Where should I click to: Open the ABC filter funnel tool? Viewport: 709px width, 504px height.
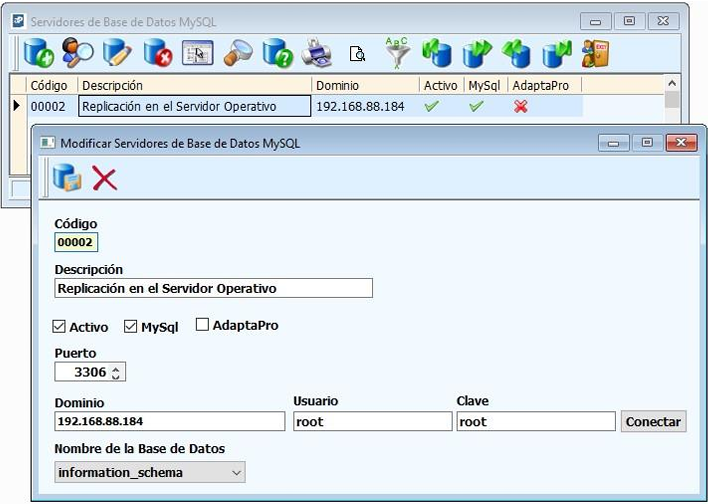point(397,51)
